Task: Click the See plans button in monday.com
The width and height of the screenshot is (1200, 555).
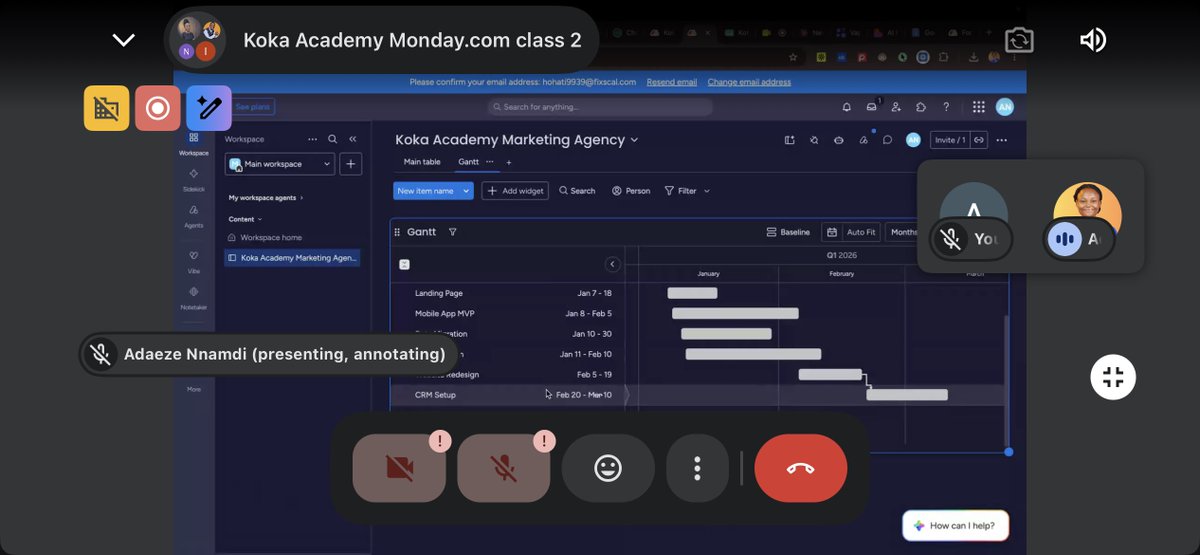Action: pos(253,106)
